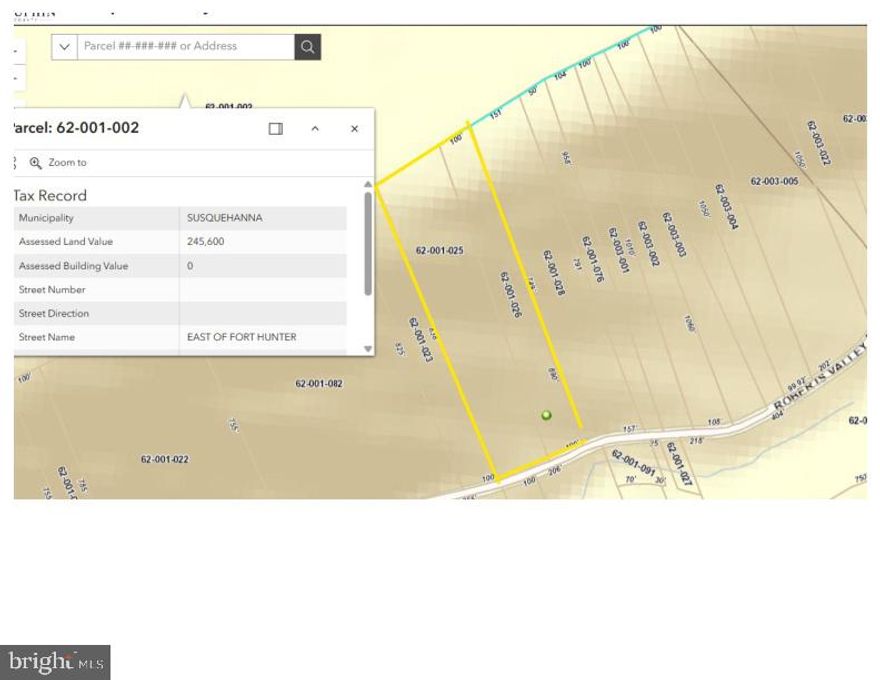Image resolution: width=880 pixels, height=680 pixels.
Task: Click the search magnifying glass button
Action: (x=307, y=46)
